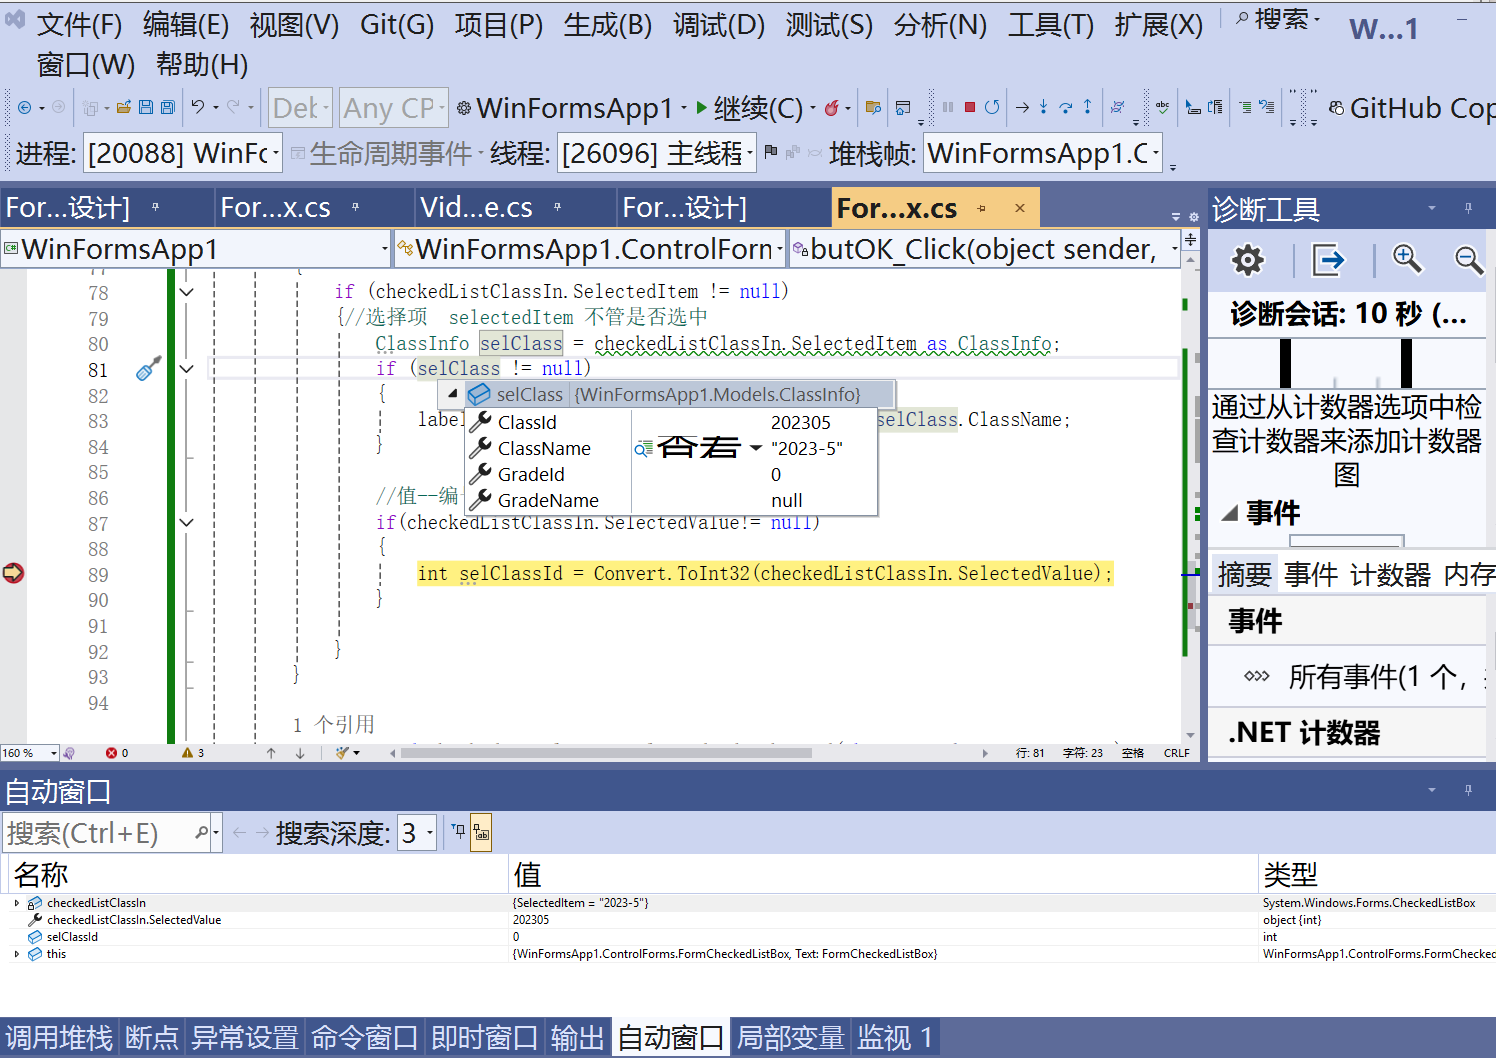
Task: Click the comment selected lines icon
Action: coord(1245,107)
